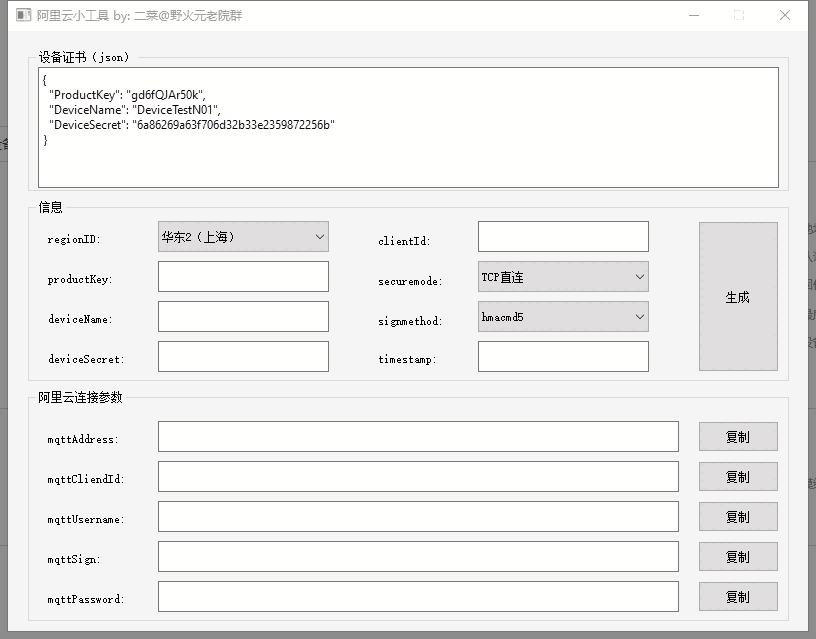The width and height of the screenshot is (816, 639).
Task: Select the mqttPassword output field
Action: [x=418, y=597]
